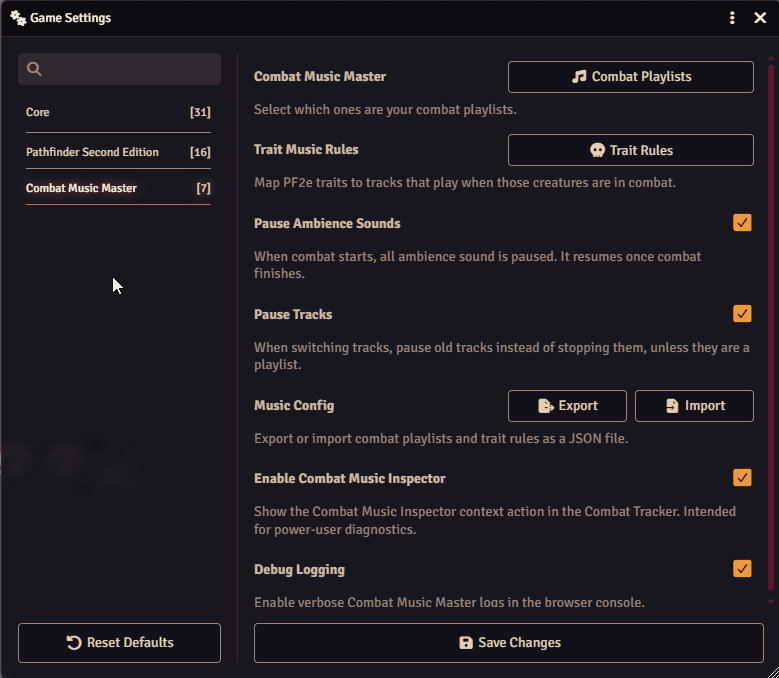
Task: Close the Game Settings window
Action: (x=760, y=18)
